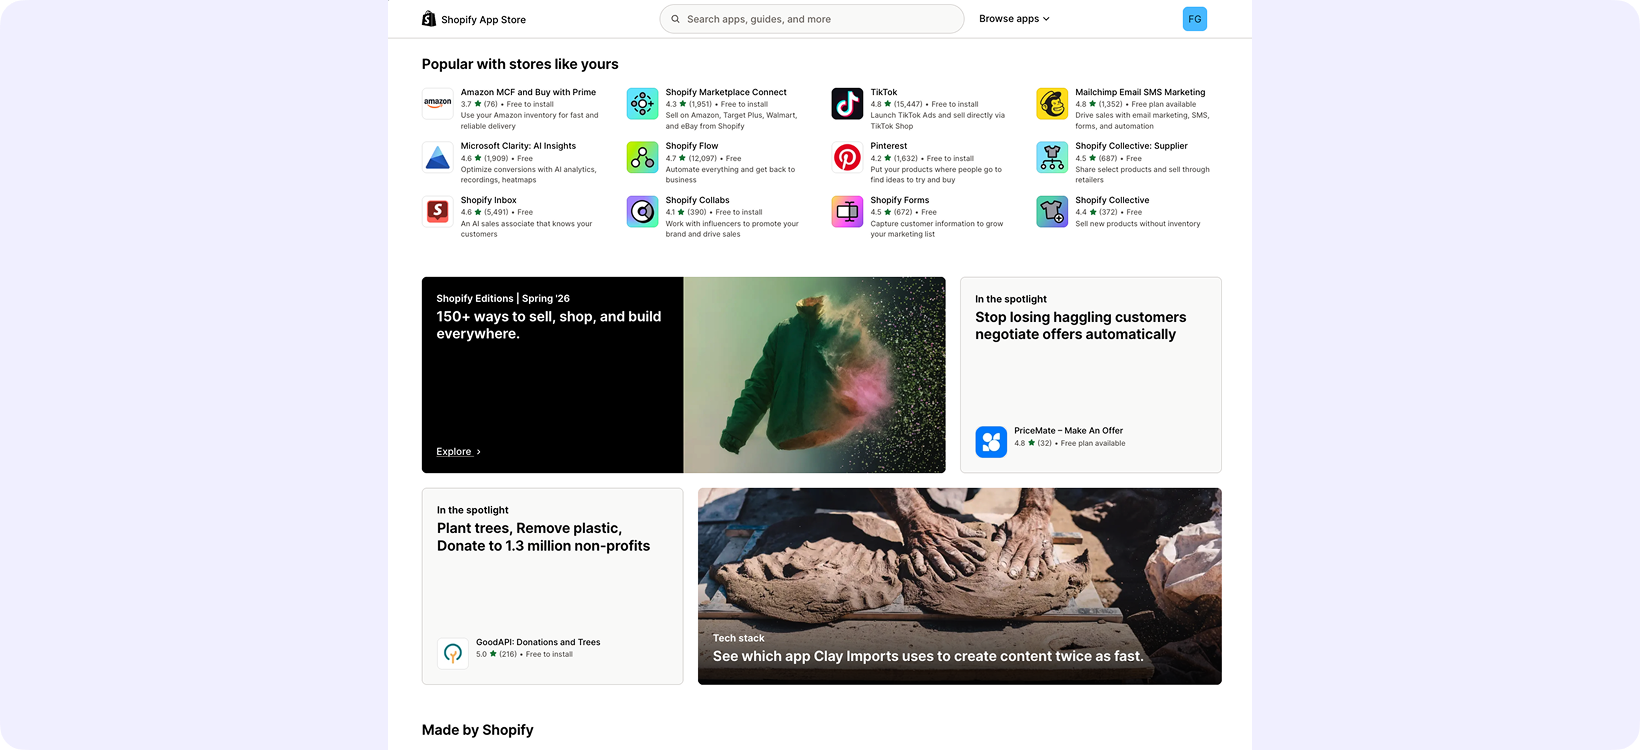The width and height of the screenshot is (1640, 750).
Task: Open Mailchimp Email SMS Marketing title
Action: pos(1140,92)
